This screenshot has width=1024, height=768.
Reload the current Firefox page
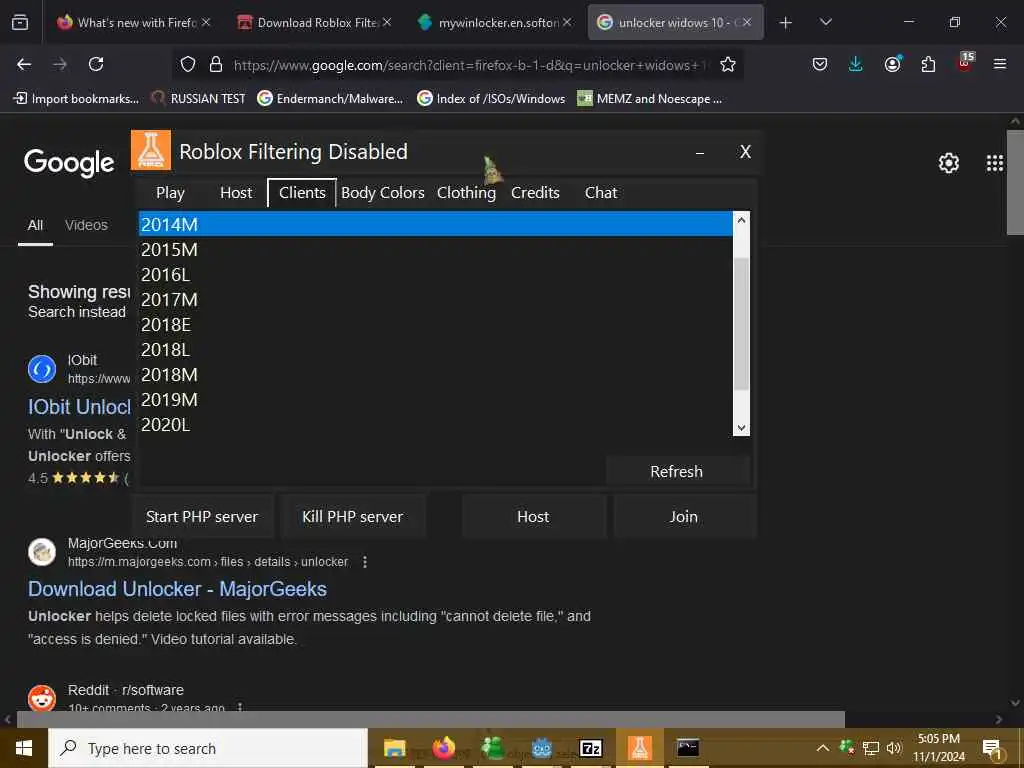coord(96,64)
